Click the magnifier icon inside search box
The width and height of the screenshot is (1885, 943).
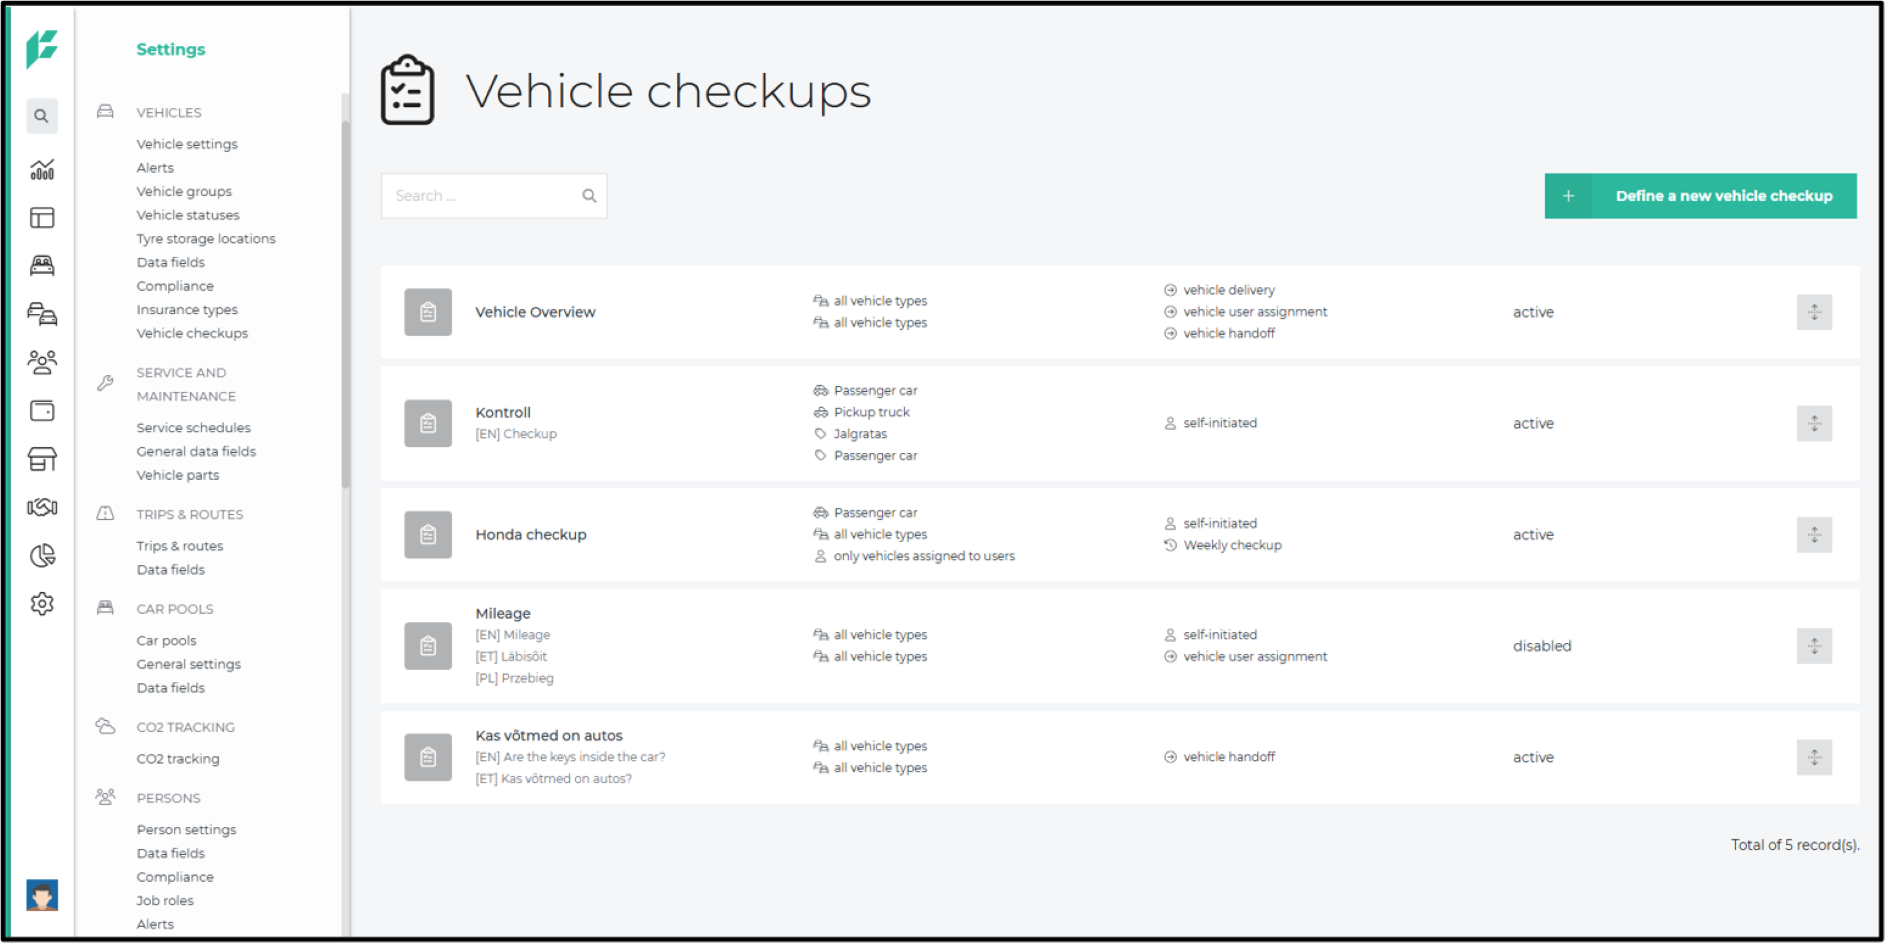tap(589, 196)
